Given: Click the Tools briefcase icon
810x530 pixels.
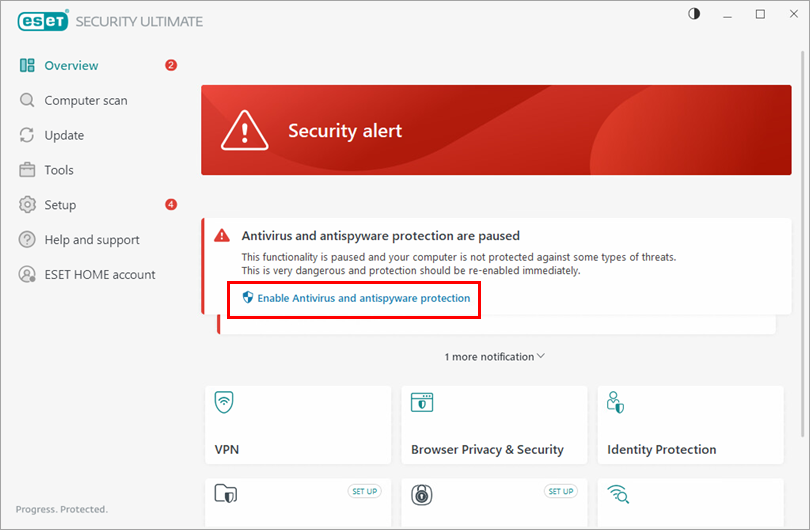Looking at the screenshot, I should 27,170.
